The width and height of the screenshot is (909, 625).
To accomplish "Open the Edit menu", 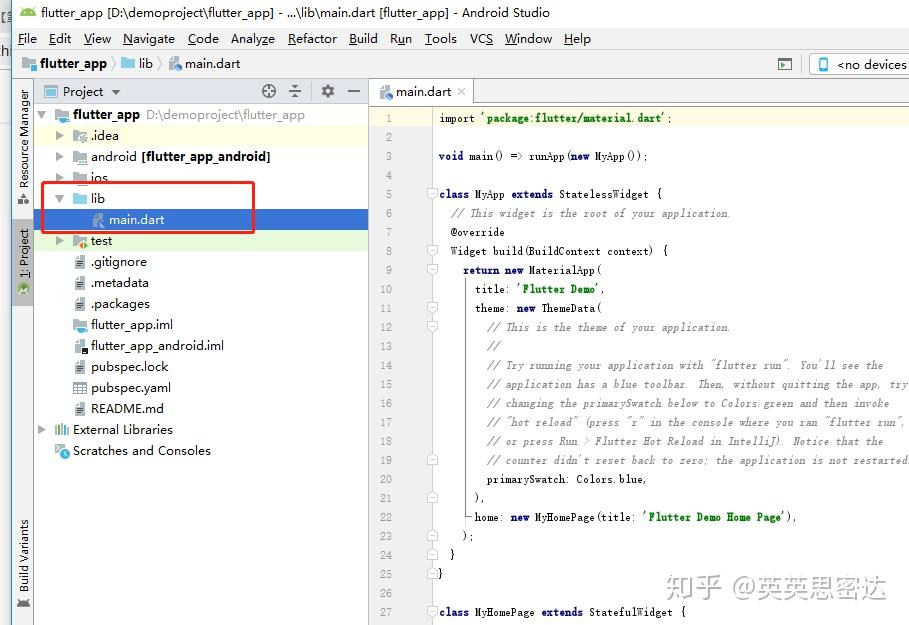I will 60,39.
